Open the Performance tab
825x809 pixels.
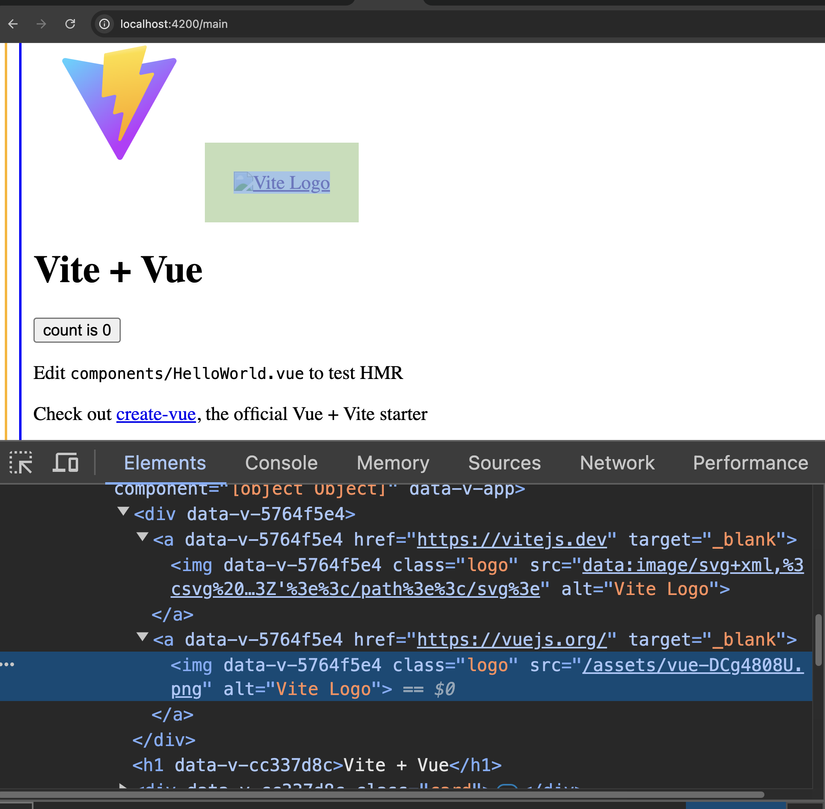point(750,463)
